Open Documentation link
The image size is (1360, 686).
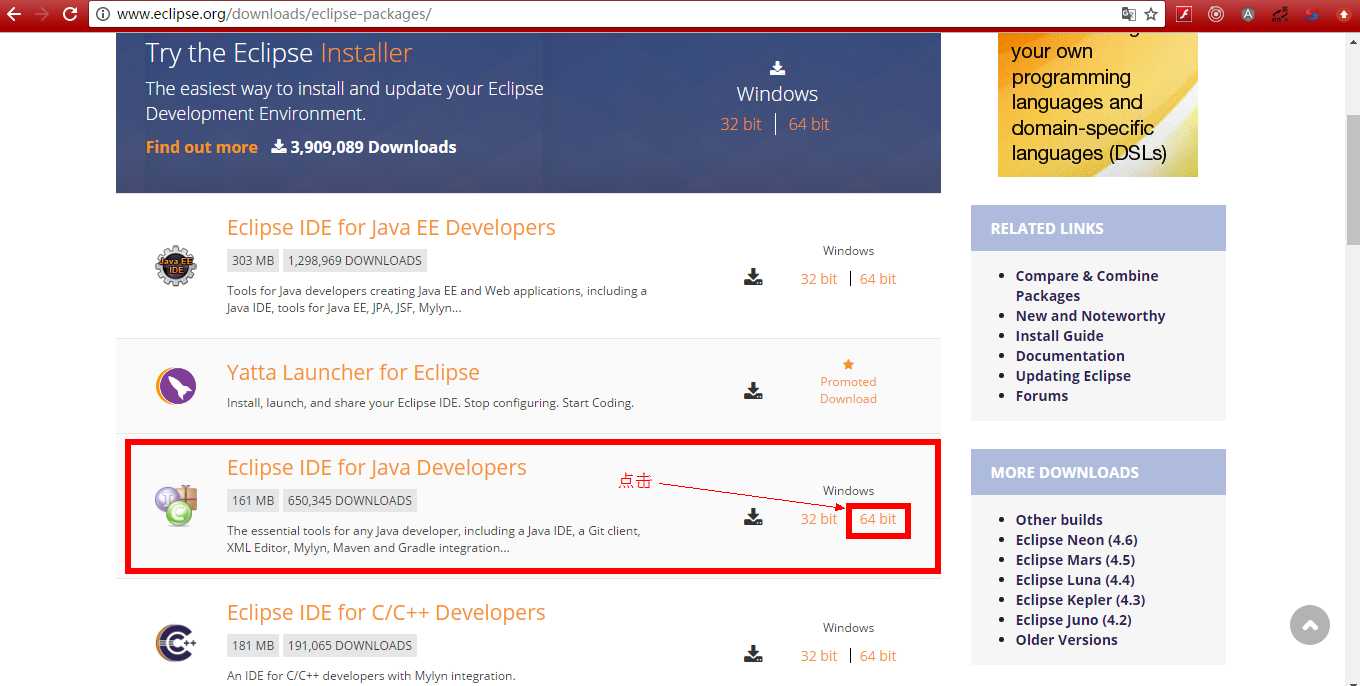[1070, 356]
